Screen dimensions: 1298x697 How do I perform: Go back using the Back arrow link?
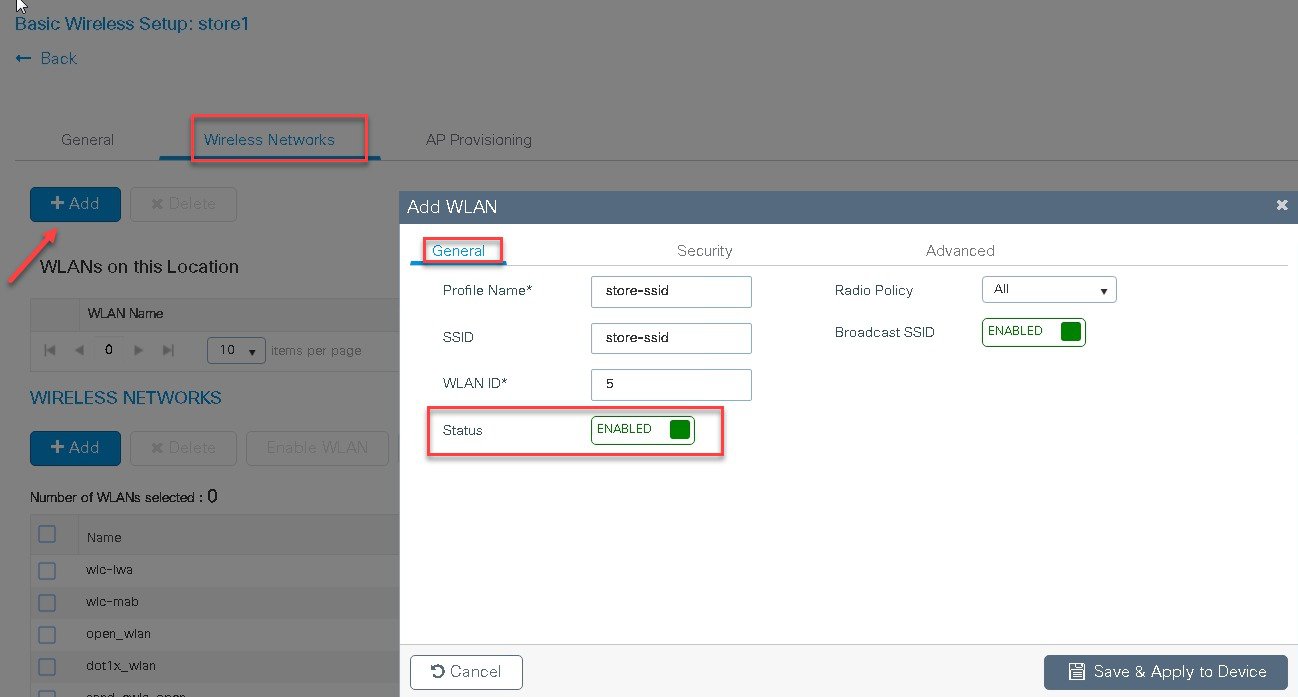coord(46,58)
